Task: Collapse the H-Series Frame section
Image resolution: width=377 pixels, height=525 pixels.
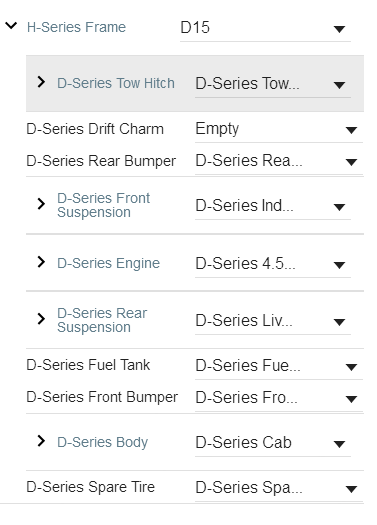Action: tap(11, 26)
